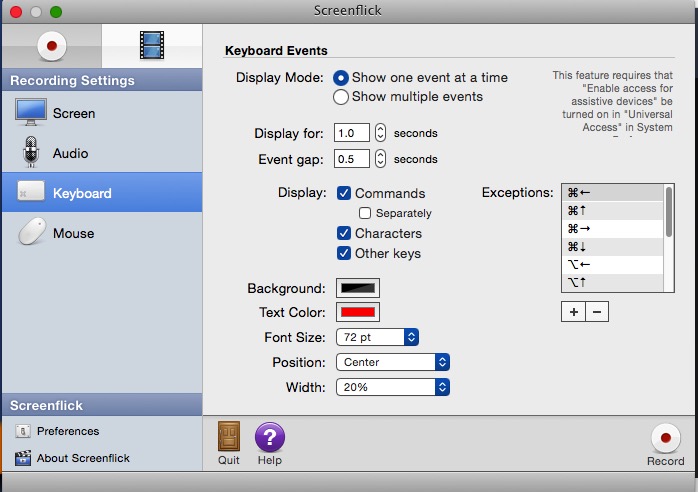Select Command-Up exception row
The width and height of the screenshot is (698, 492).
pyautogui.click(x=613, y=210)
